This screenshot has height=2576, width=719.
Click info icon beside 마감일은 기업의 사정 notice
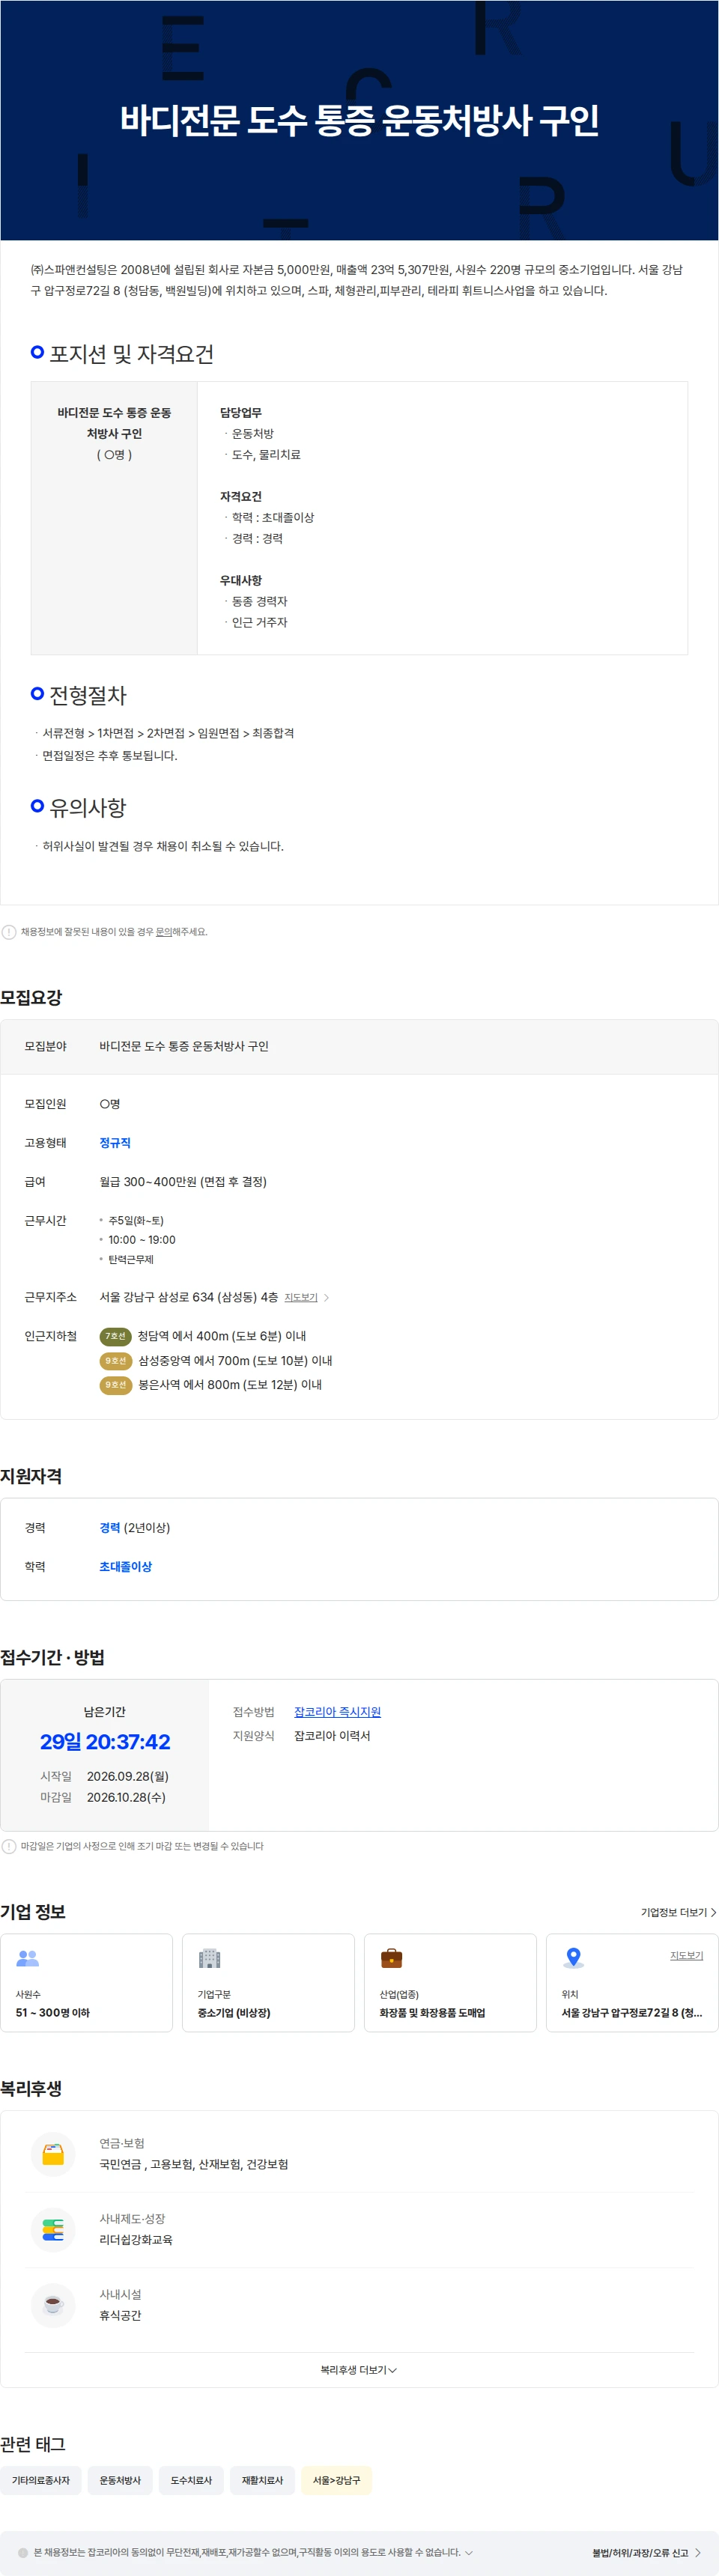[9, 1846]
